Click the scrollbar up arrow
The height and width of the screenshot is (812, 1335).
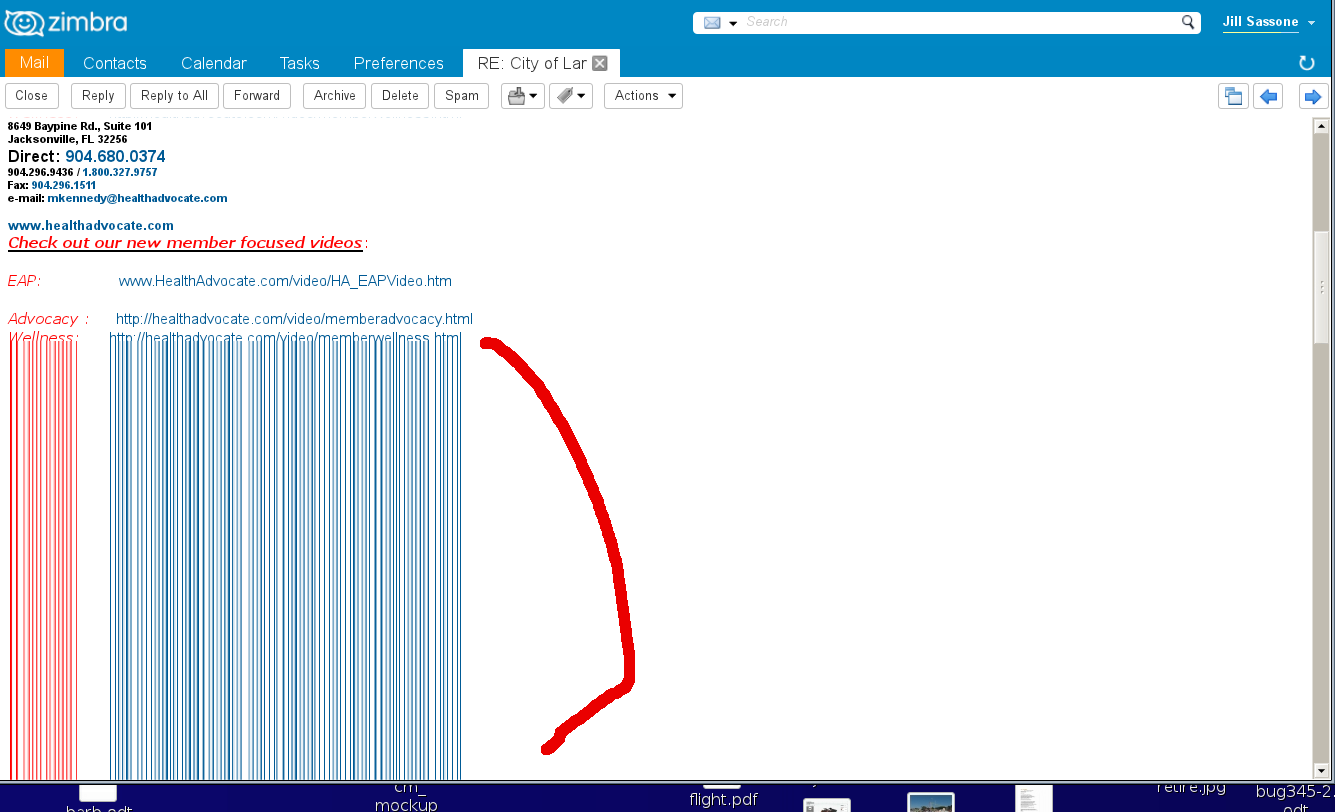click(x=1322, y=124)
